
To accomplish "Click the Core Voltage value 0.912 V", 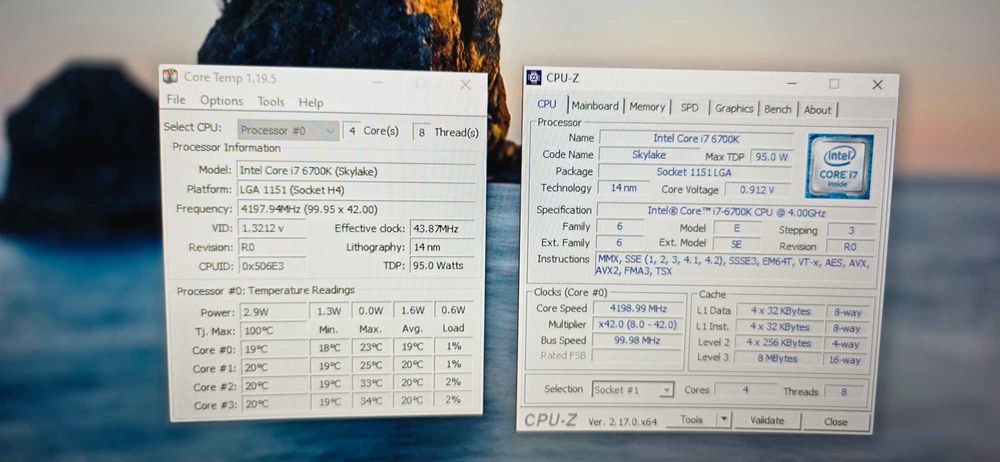I will coord(757,190).
